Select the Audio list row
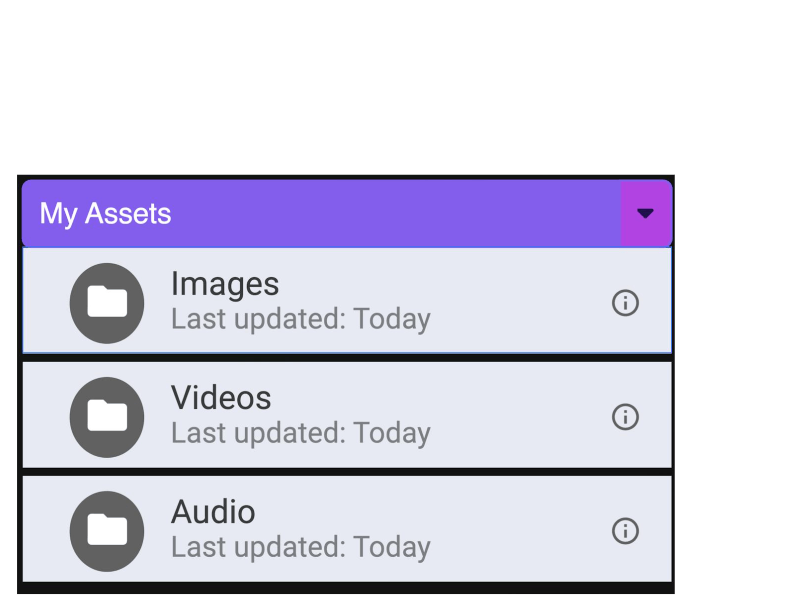The width and height of the screenshot is (800, 600). click(500, 530)
